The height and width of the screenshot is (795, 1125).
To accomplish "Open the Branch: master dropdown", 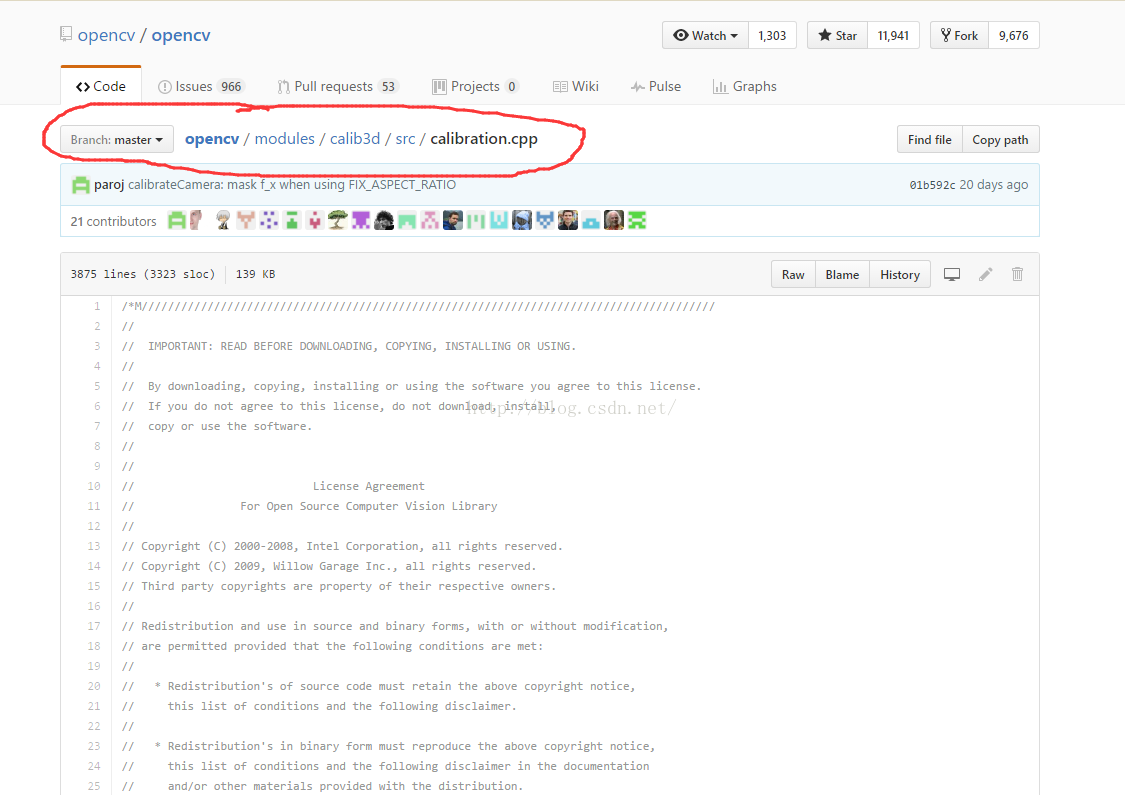I will coord(117,139).
